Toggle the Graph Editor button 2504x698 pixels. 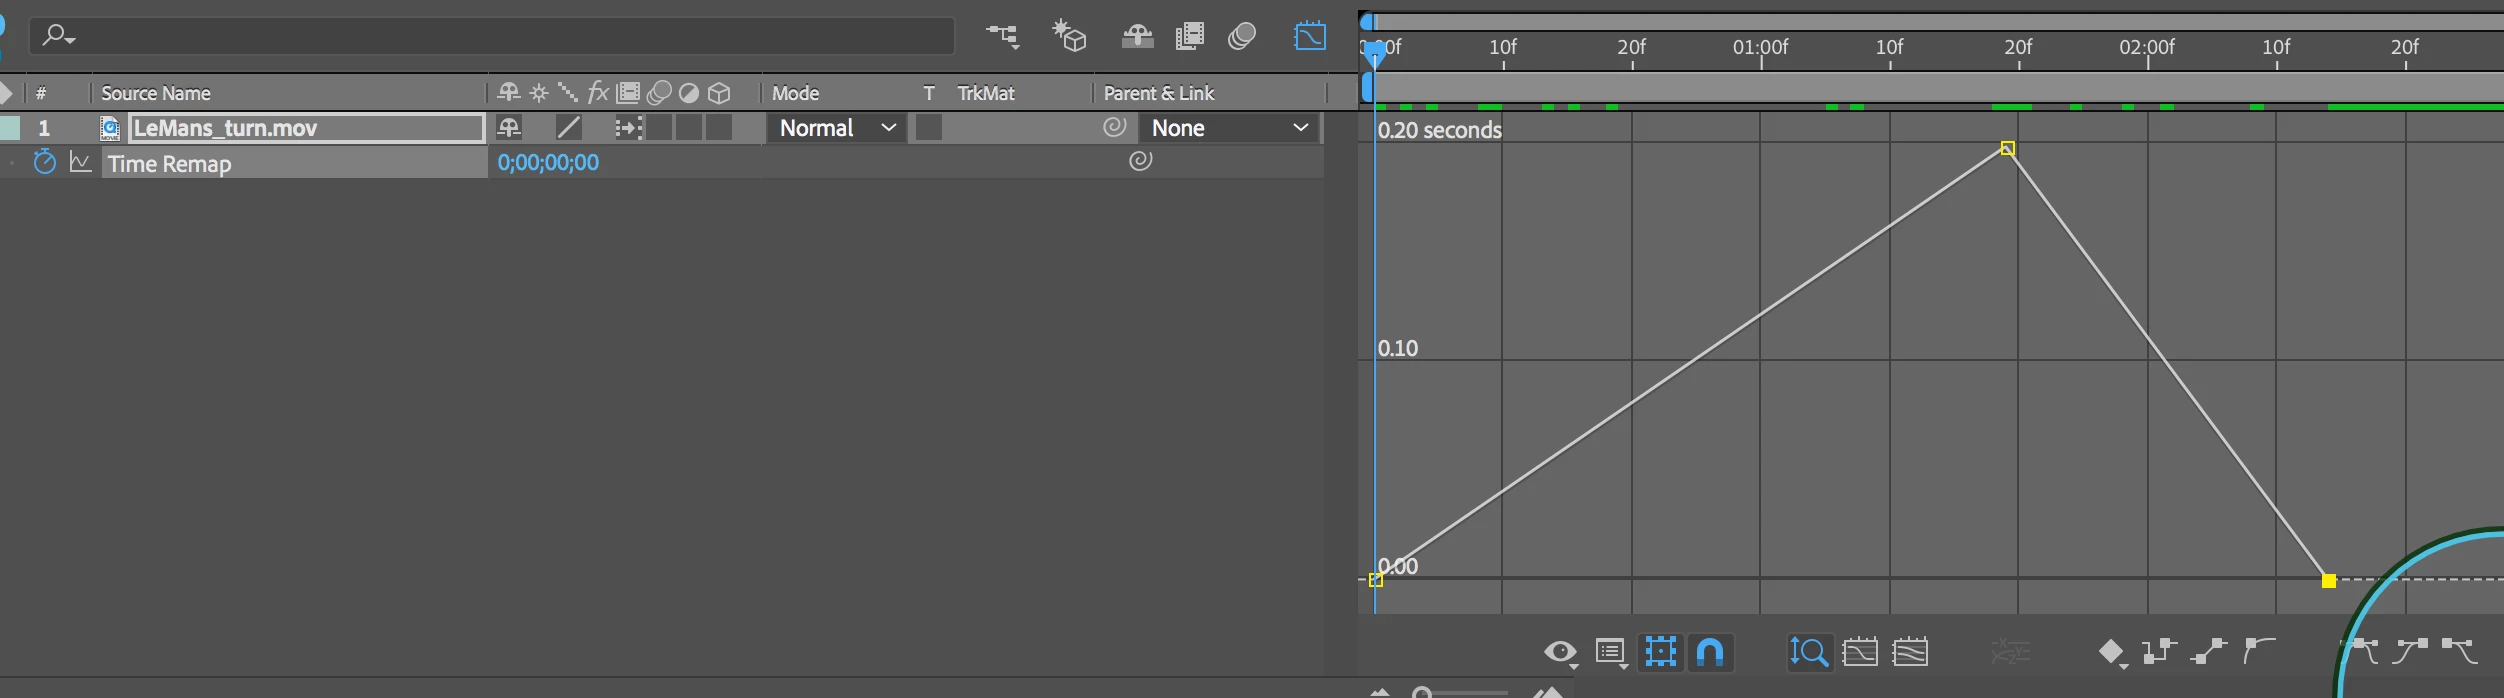(1310, 36)
